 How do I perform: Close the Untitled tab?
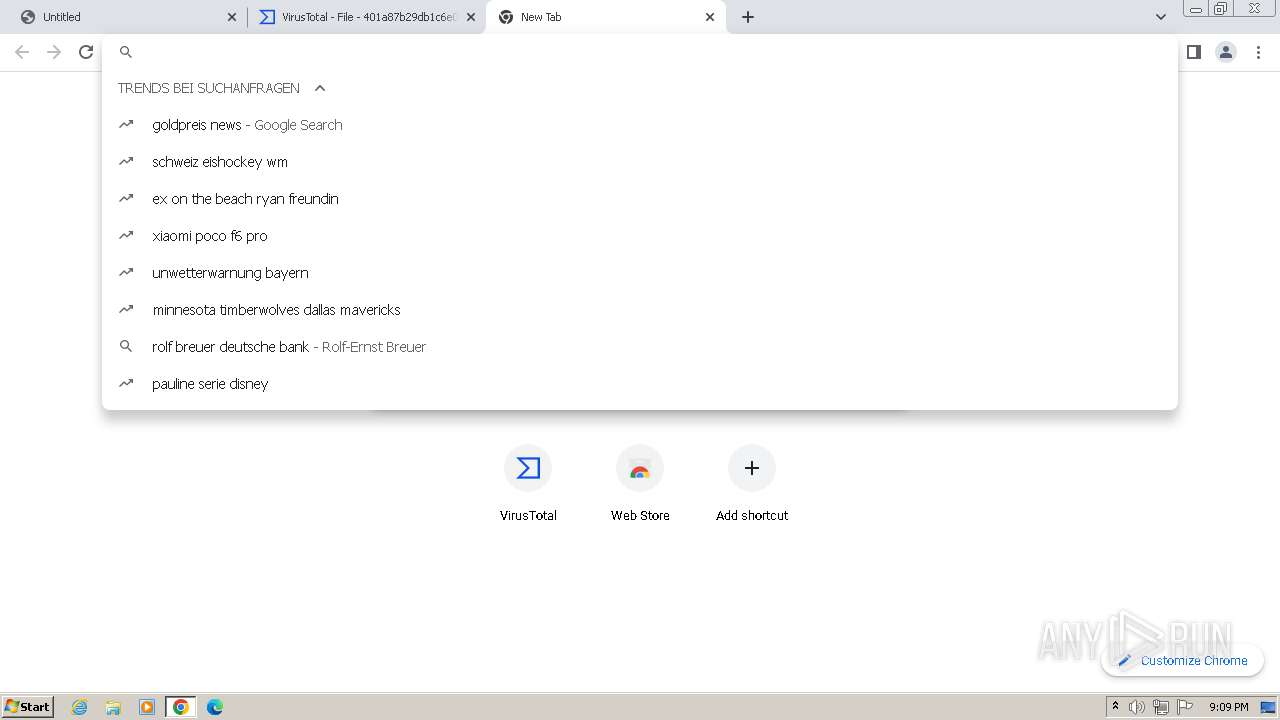click(x=232, y=17)
